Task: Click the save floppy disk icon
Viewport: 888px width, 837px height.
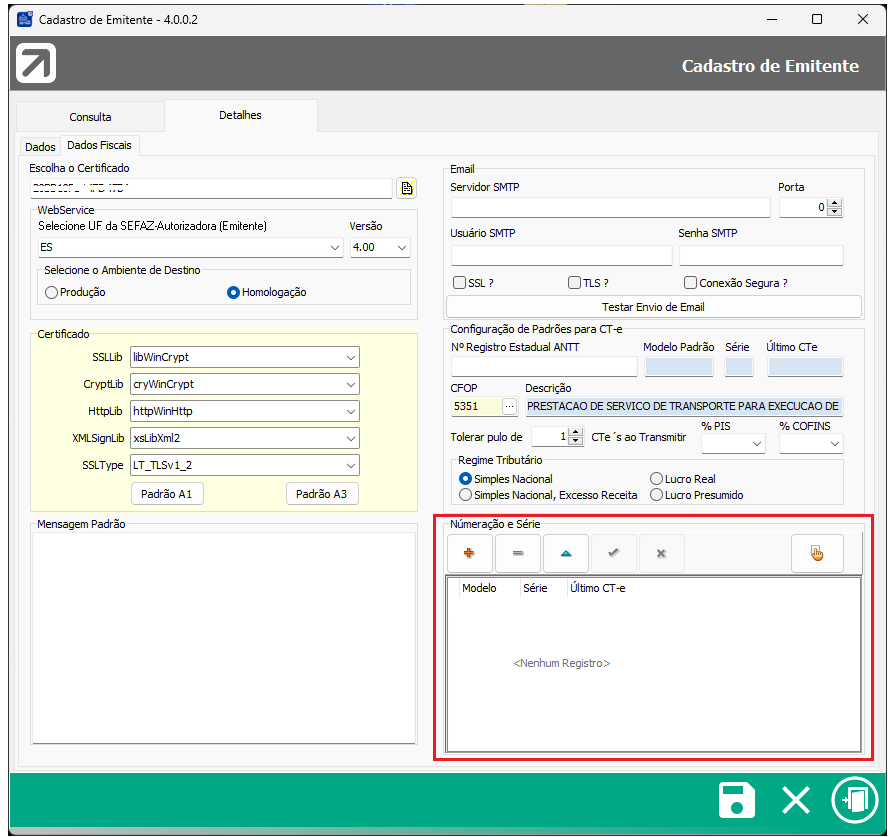Action: coord(737,800)
